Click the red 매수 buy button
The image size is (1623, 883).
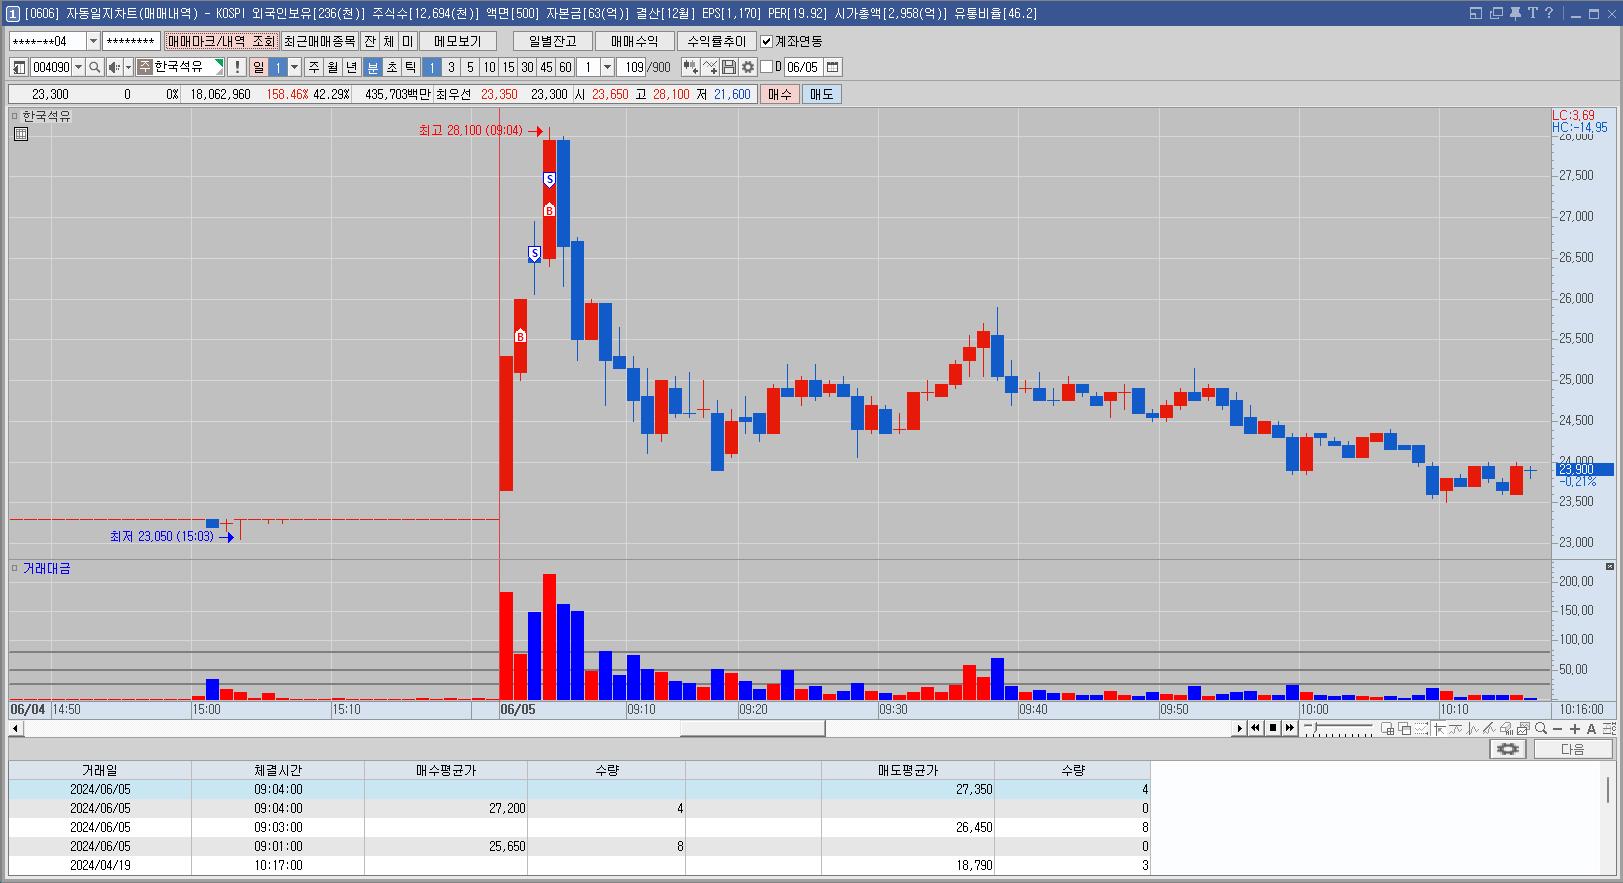(x=779, y=94)
